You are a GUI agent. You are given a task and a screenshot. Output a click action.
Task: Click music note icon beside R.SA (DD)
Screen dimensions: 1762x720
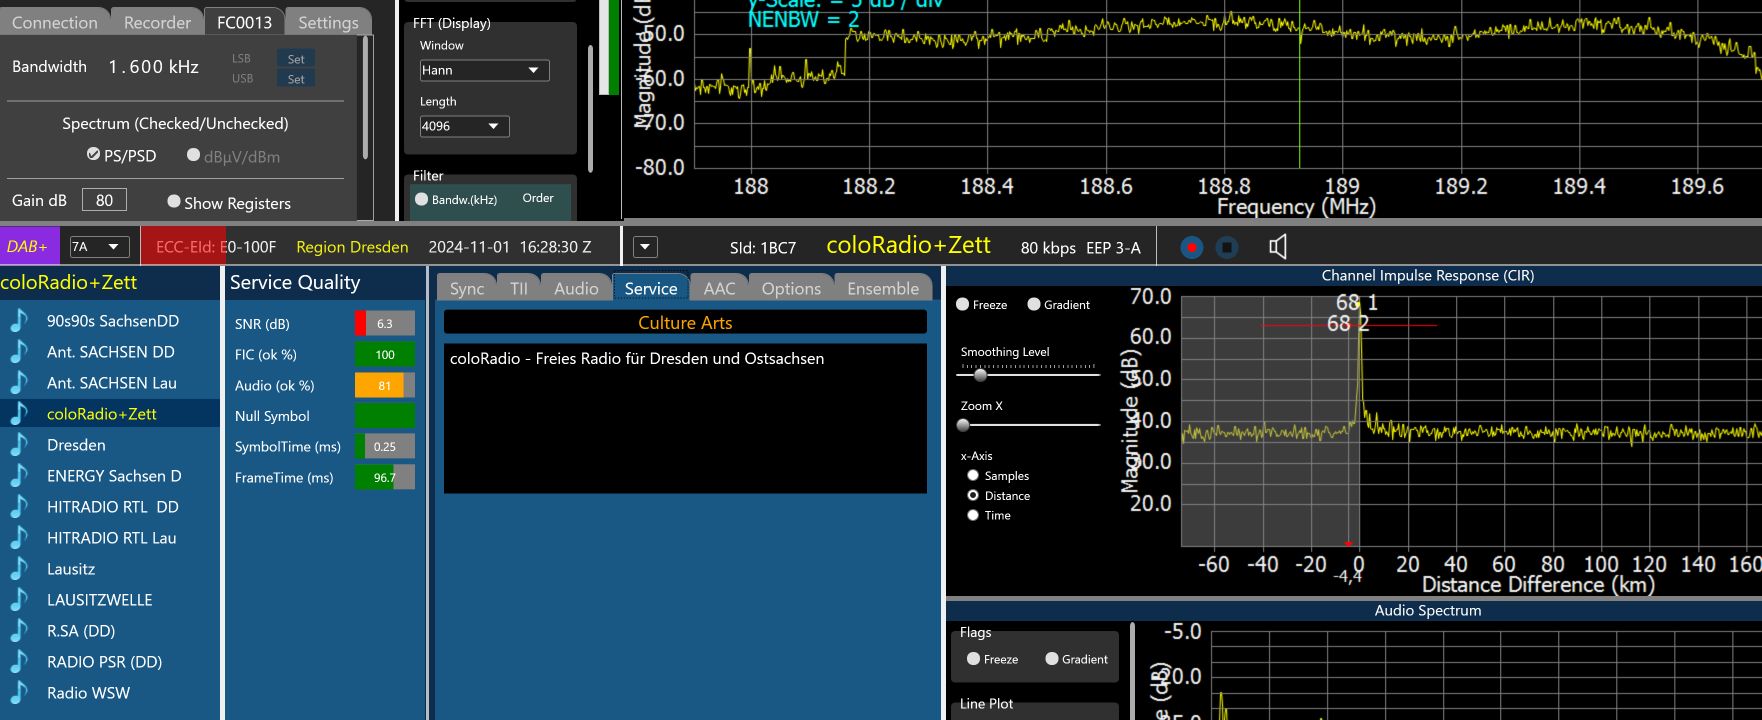[19, 631]
